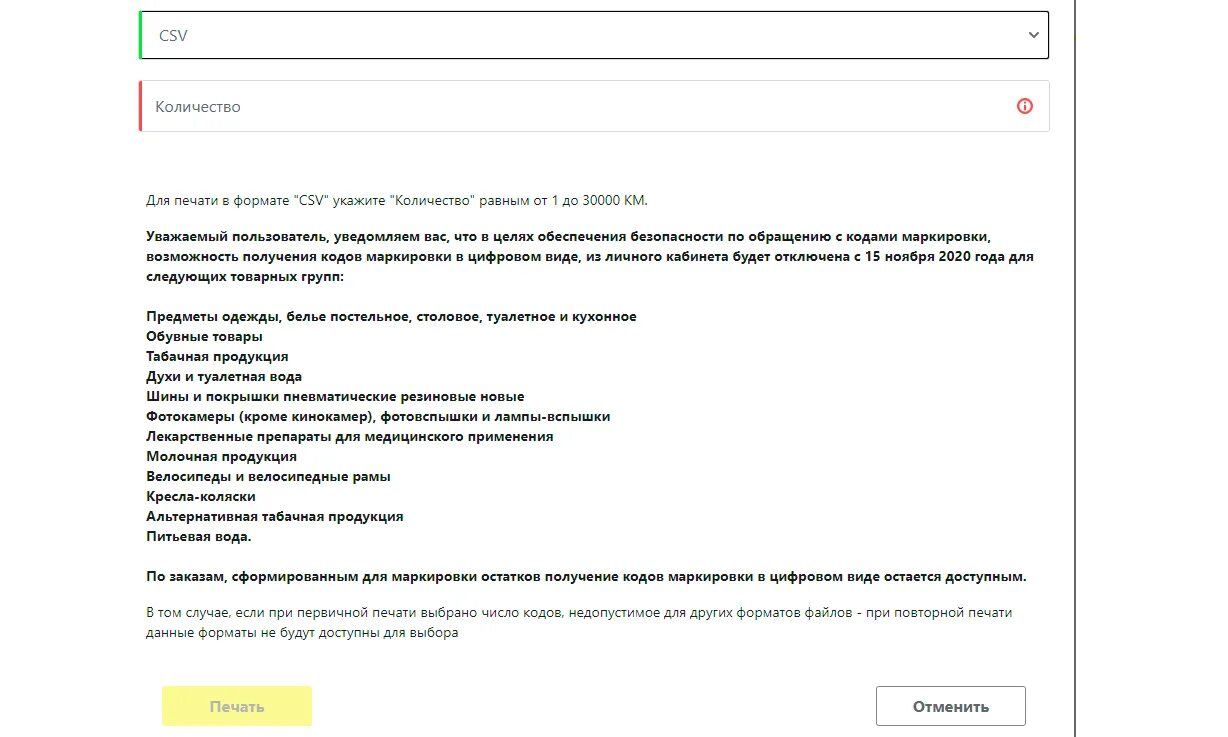
Task: Select the text 'Табачная продукция'
Action: (217, 356)
